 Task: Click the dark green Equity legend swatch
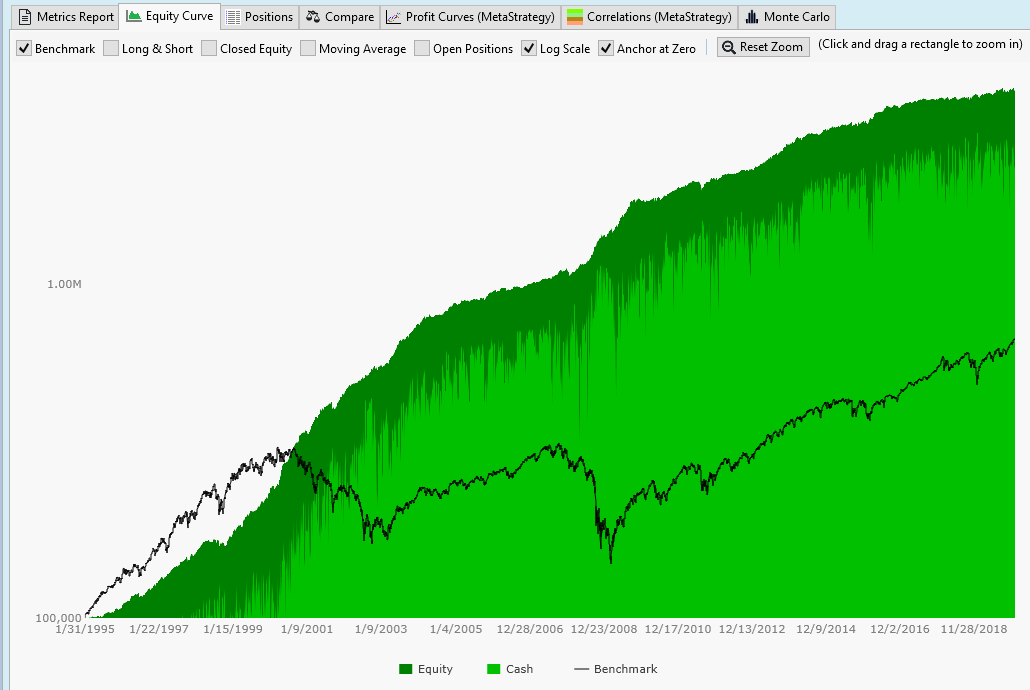pos(405,669)
